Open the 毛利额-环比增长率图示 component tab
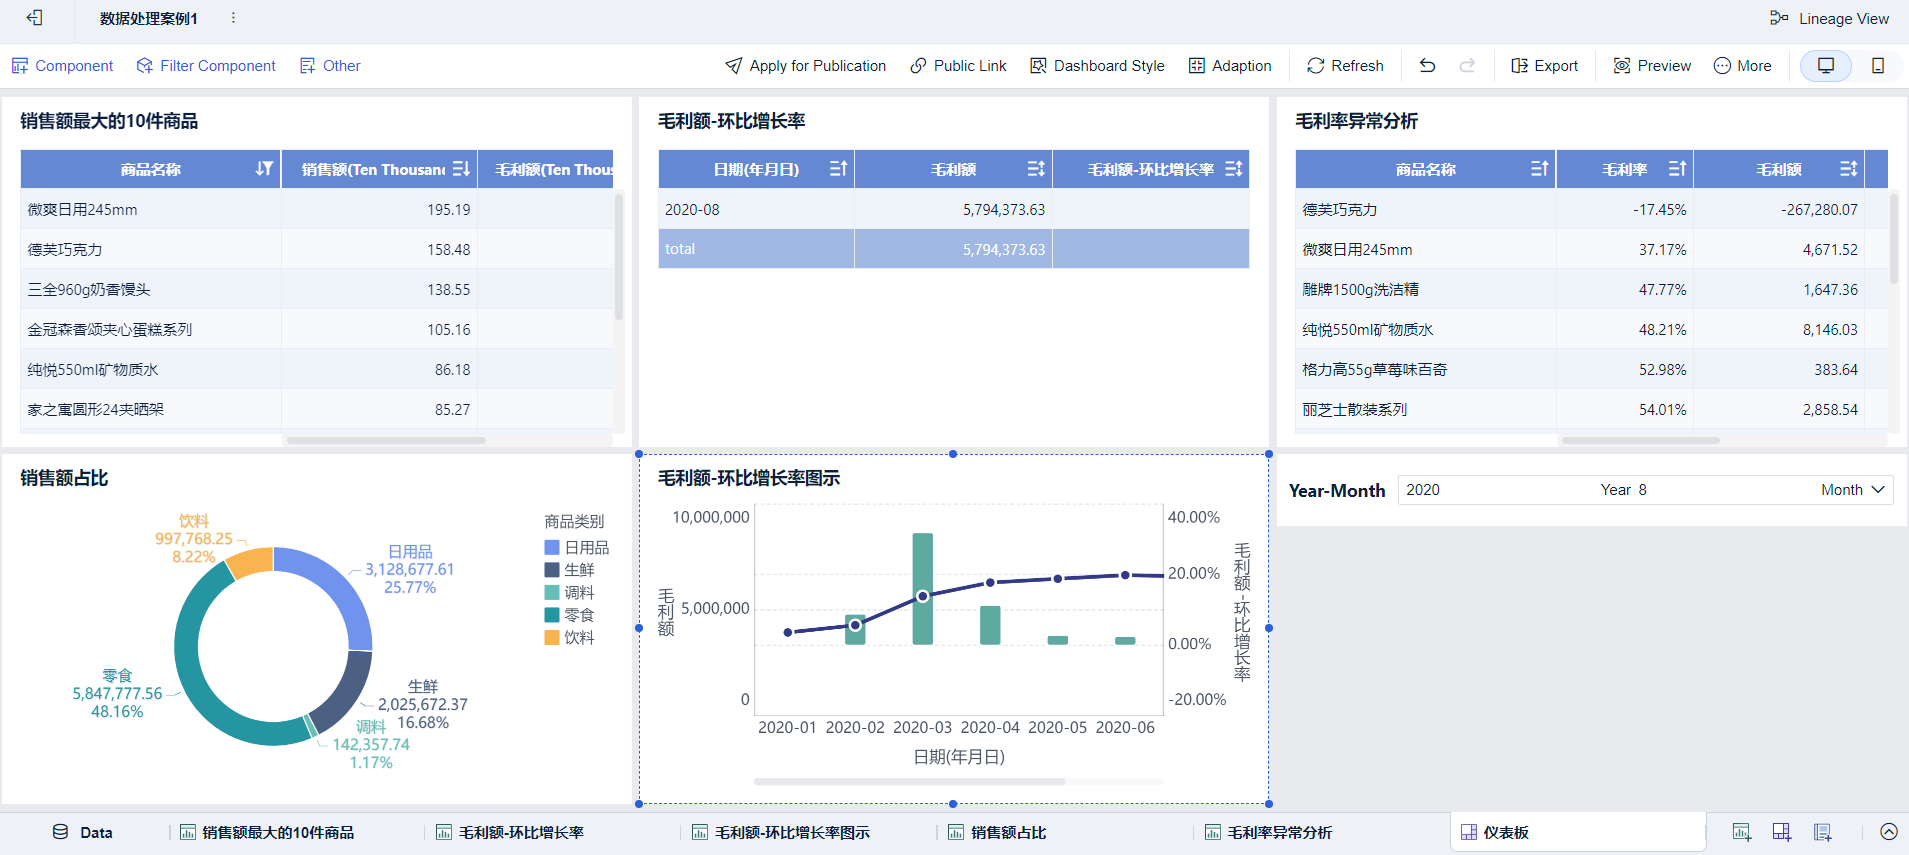 [x=781, y=832]
